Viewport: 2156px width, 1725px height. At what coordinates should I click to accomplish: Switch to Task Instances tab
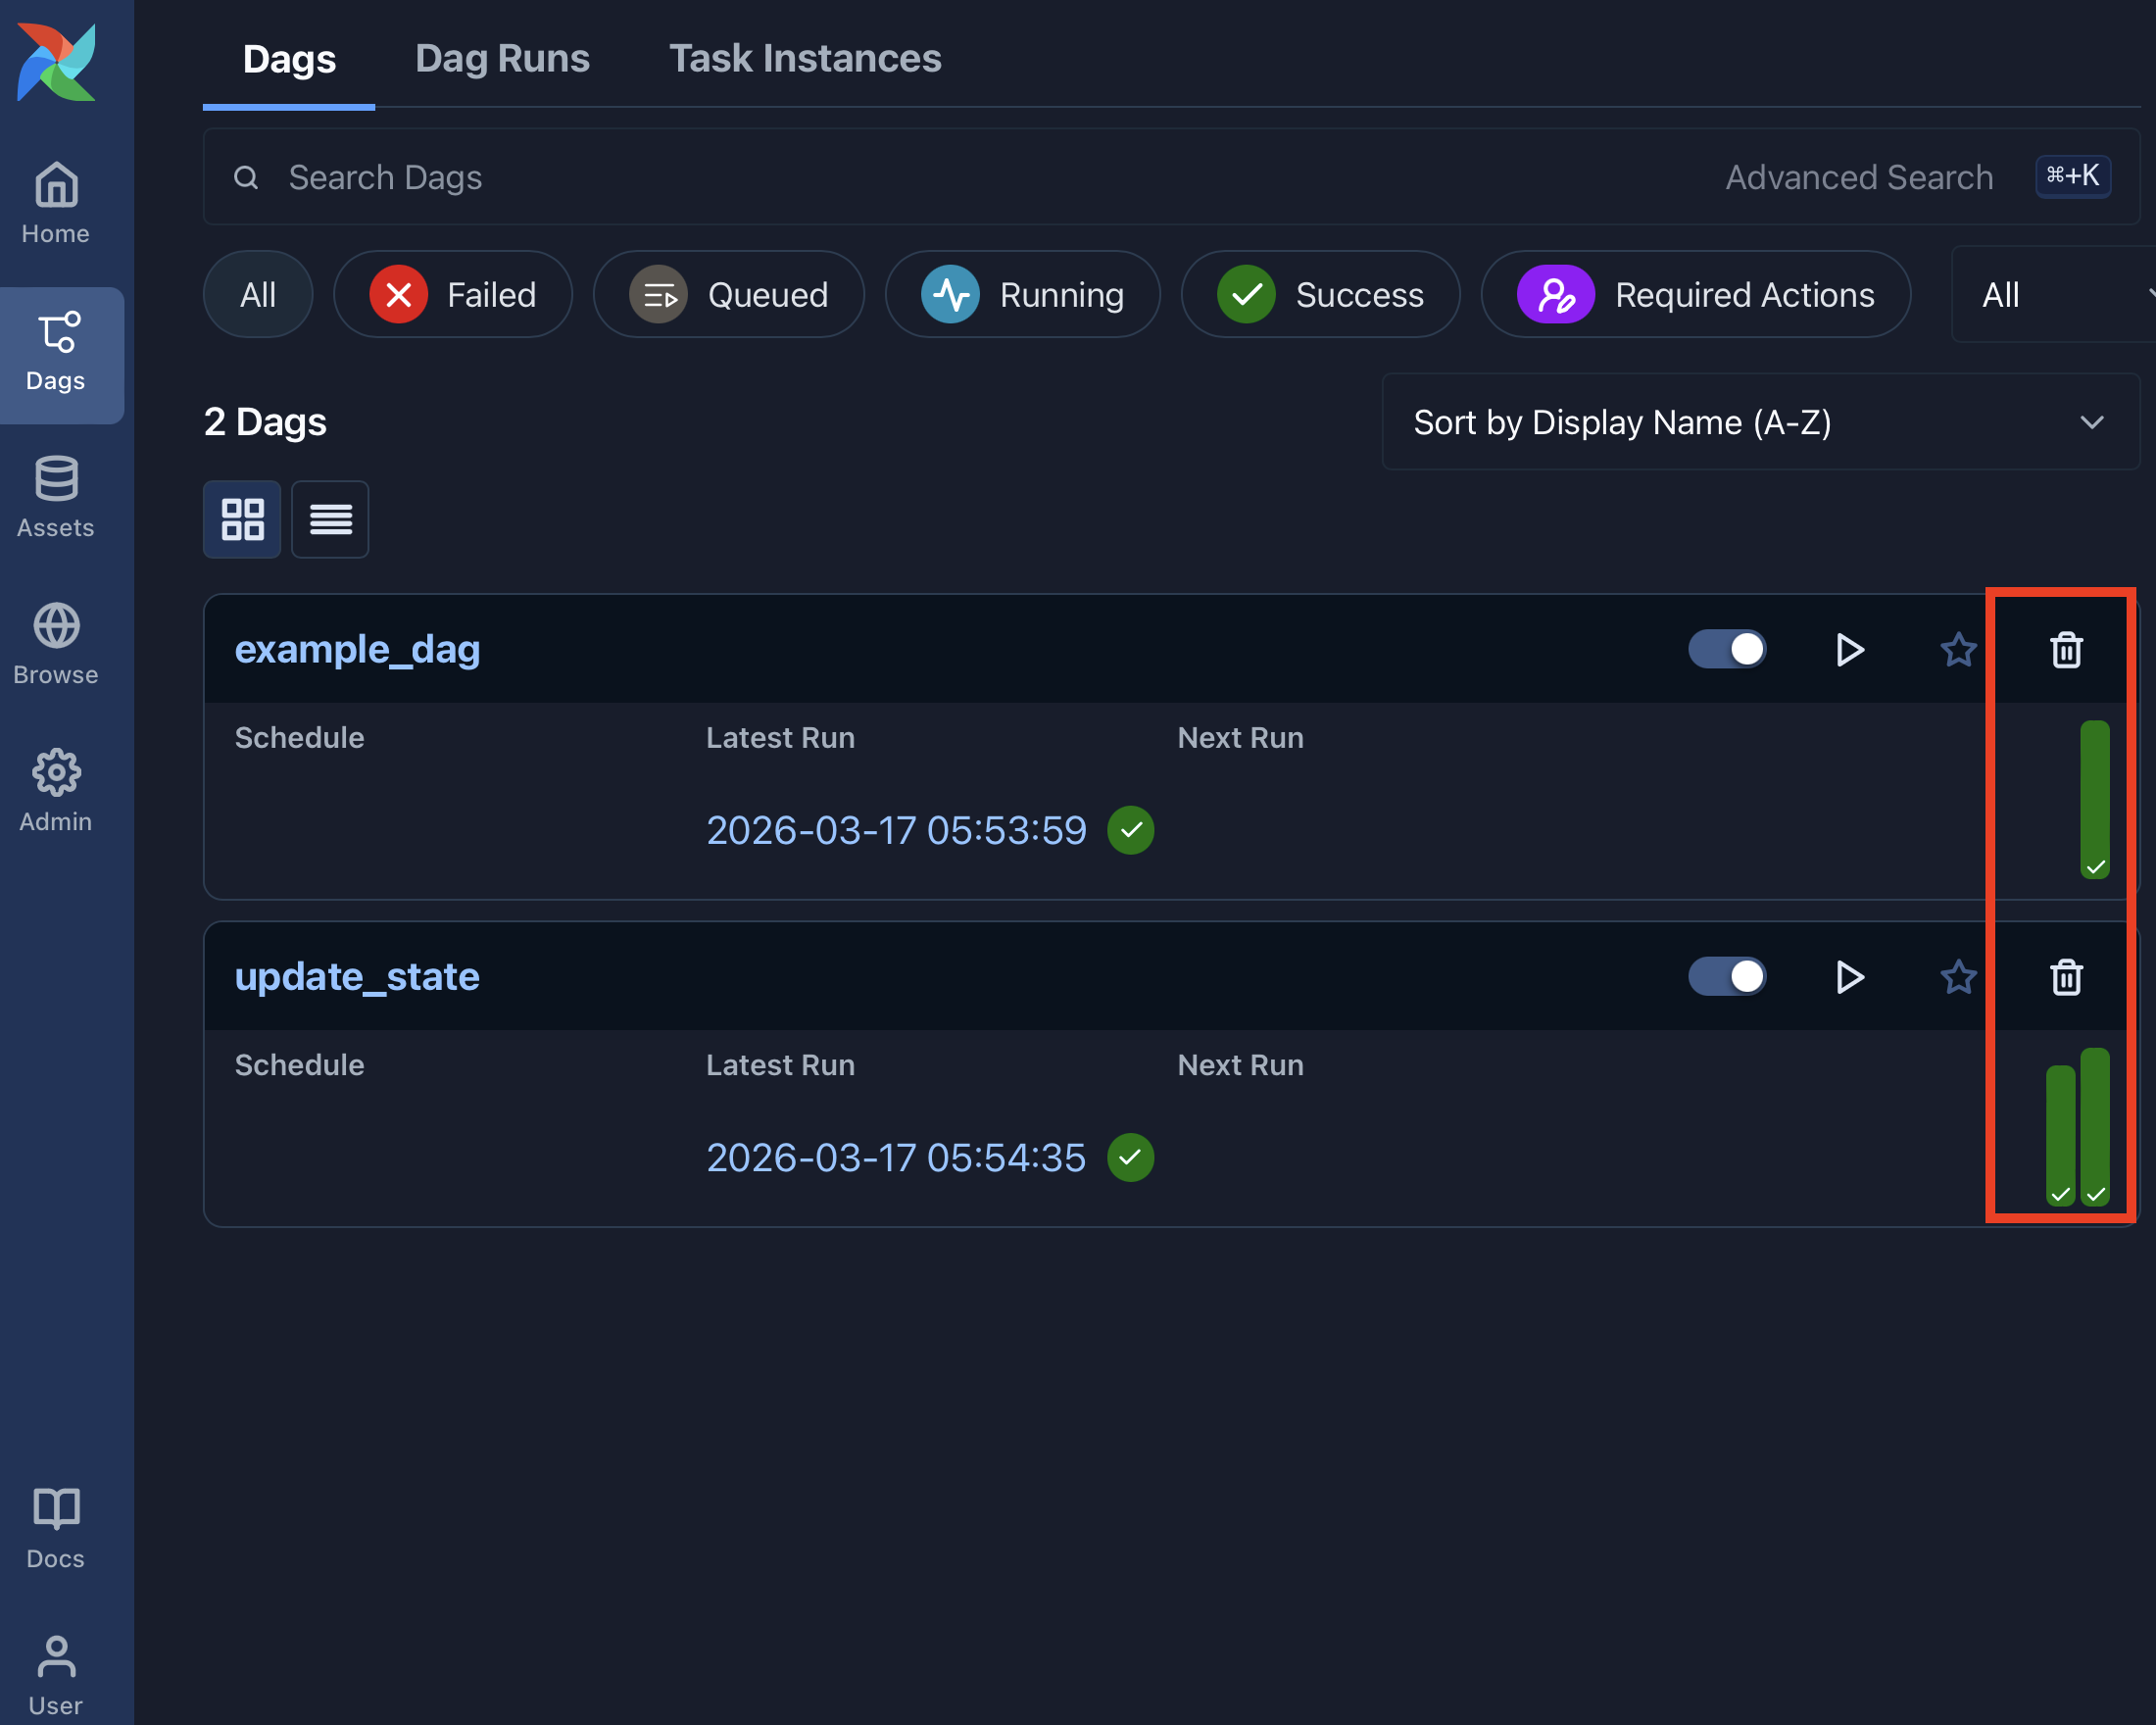click(805, 58)
